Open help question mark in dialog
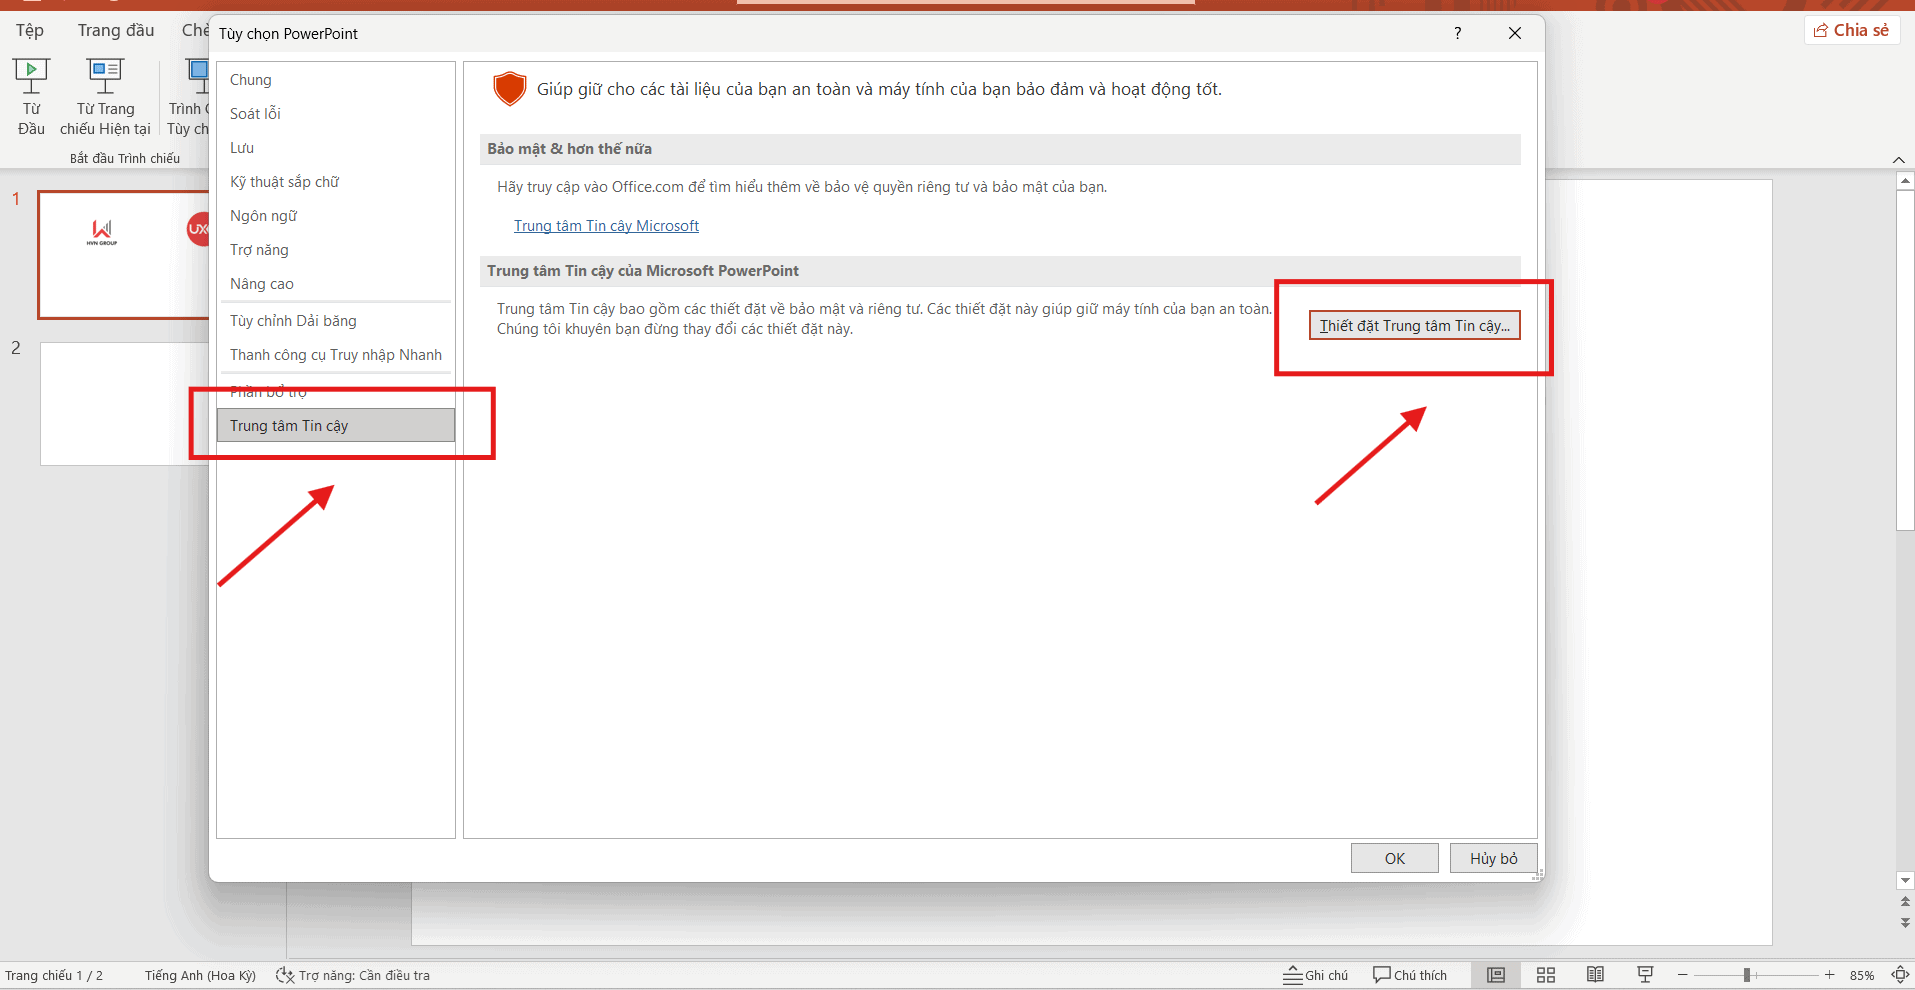Screen dimensions: 1915x990 (1458, 33)
